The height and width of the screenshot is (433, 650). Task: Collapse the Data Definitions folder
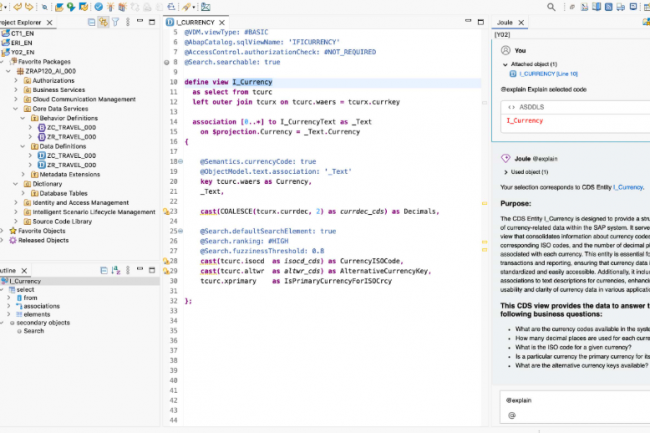click(23, 146)
